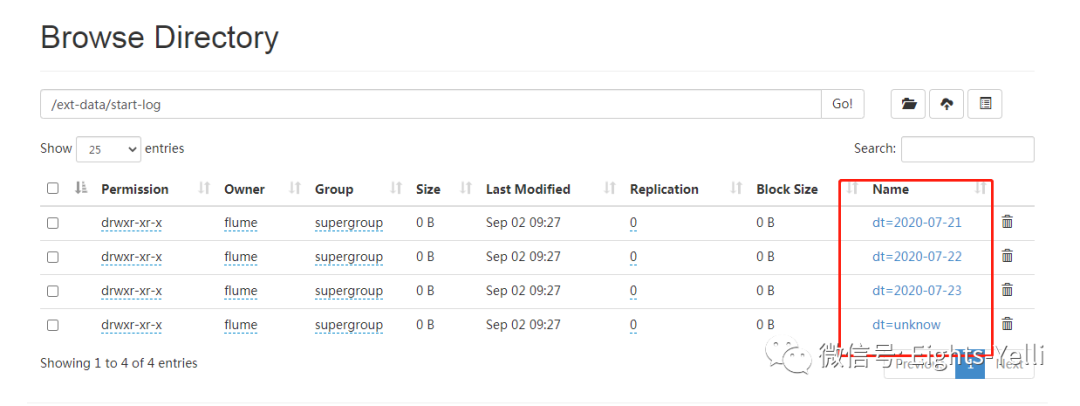Delete the dt=unknow directory
Viewport: 1080px width, 406px height.
(1007, 323)
